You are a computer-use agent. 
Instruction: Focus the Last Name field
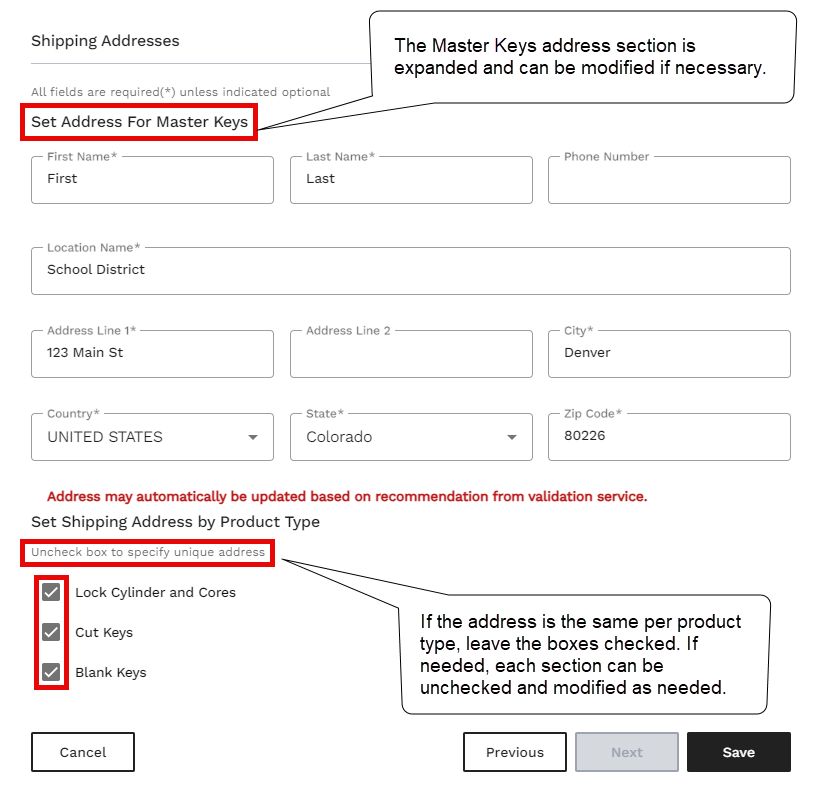(x=411, y=180)
